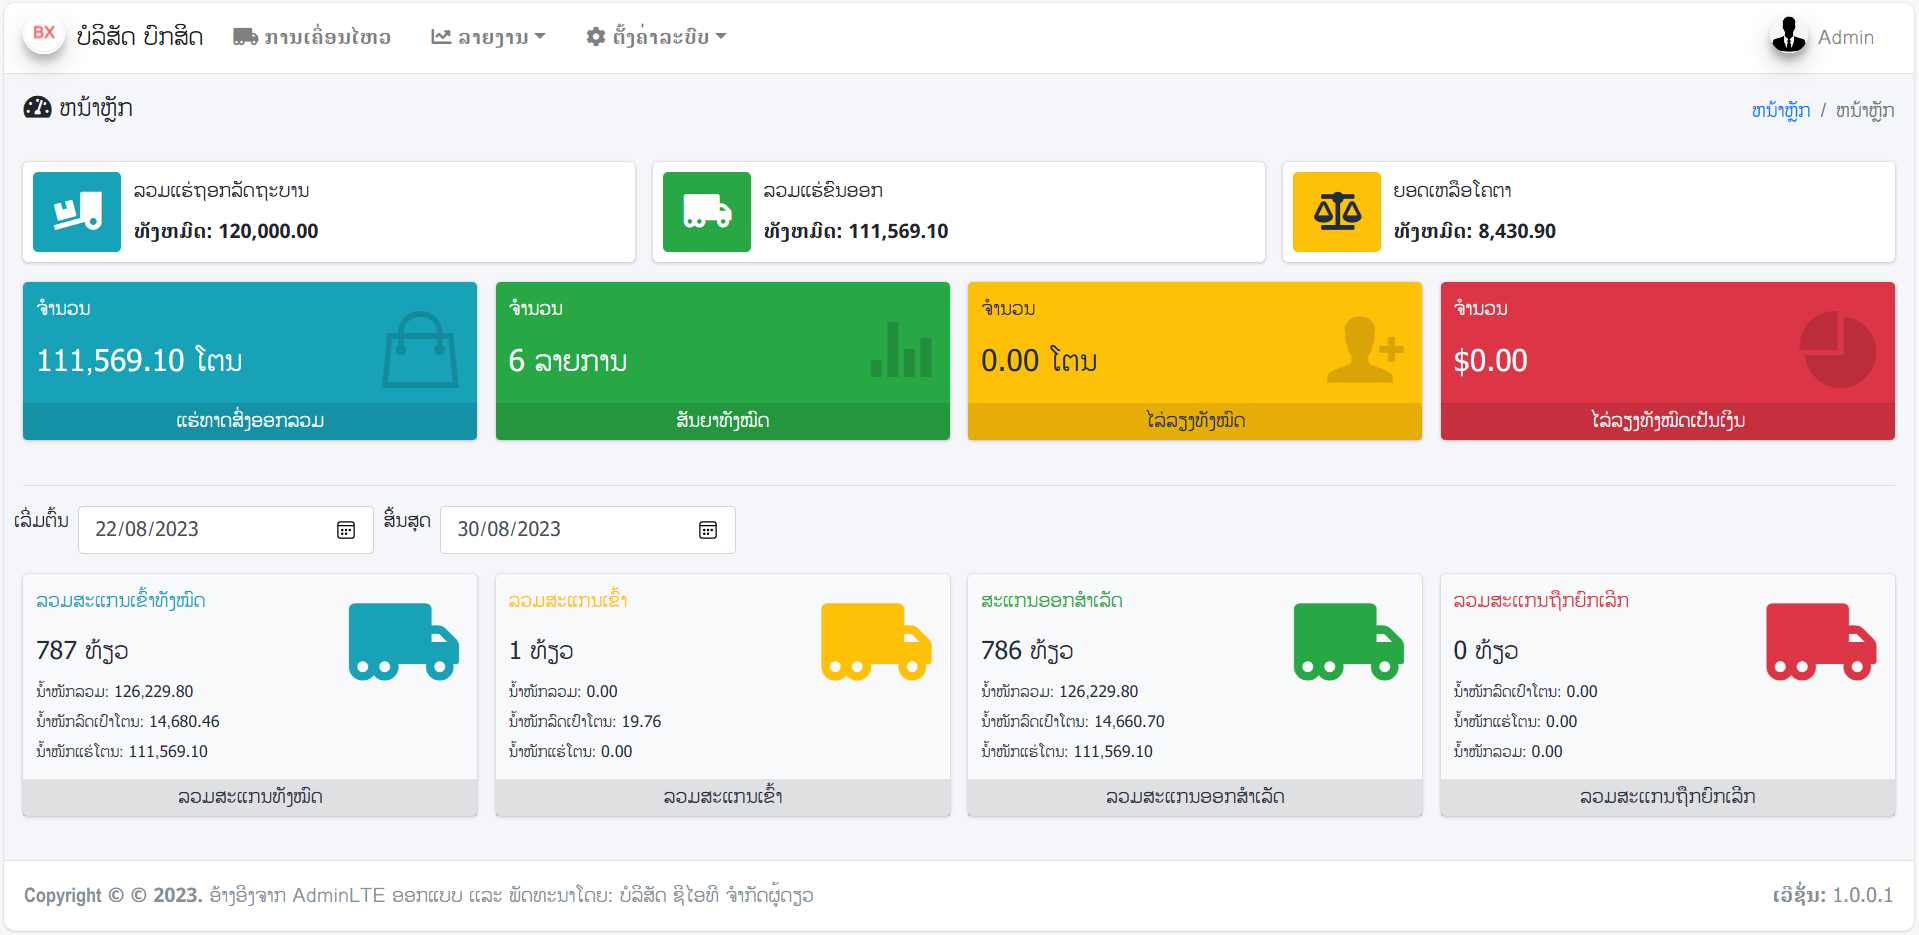Click the teal pallet cargo icon
Image resolution: width=1919 pixels, height=935 pixels.
77,212
